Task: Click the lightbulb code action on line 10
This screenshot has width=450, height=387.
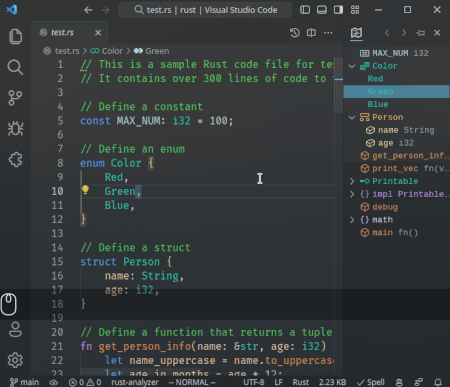Action: [x=85, y=190]
